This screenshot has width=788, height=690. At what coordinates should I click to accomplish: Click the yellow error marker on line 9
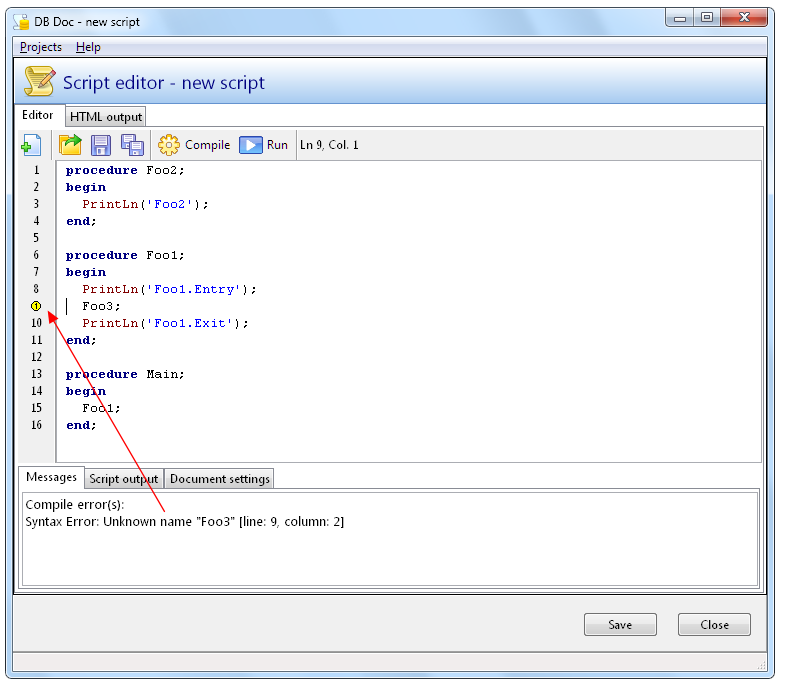[x=36, y=306]
